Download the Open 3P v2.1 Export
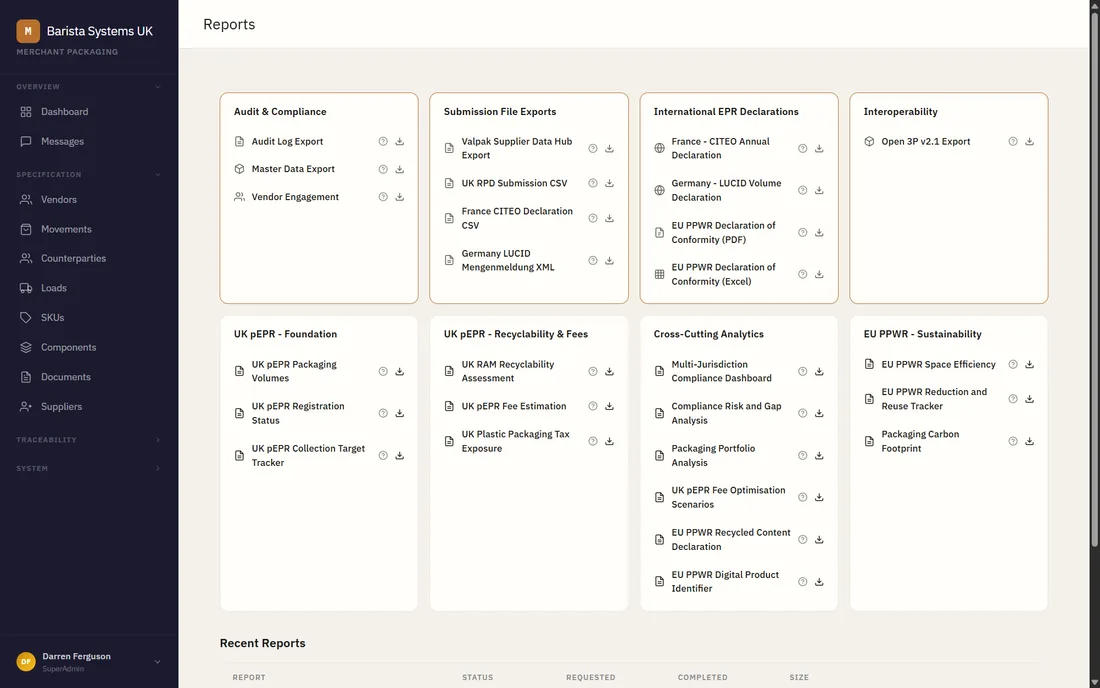Image resolution: width=1100 pixels, height=688 pixels. pyautogui.click(x=1029, y=141)
